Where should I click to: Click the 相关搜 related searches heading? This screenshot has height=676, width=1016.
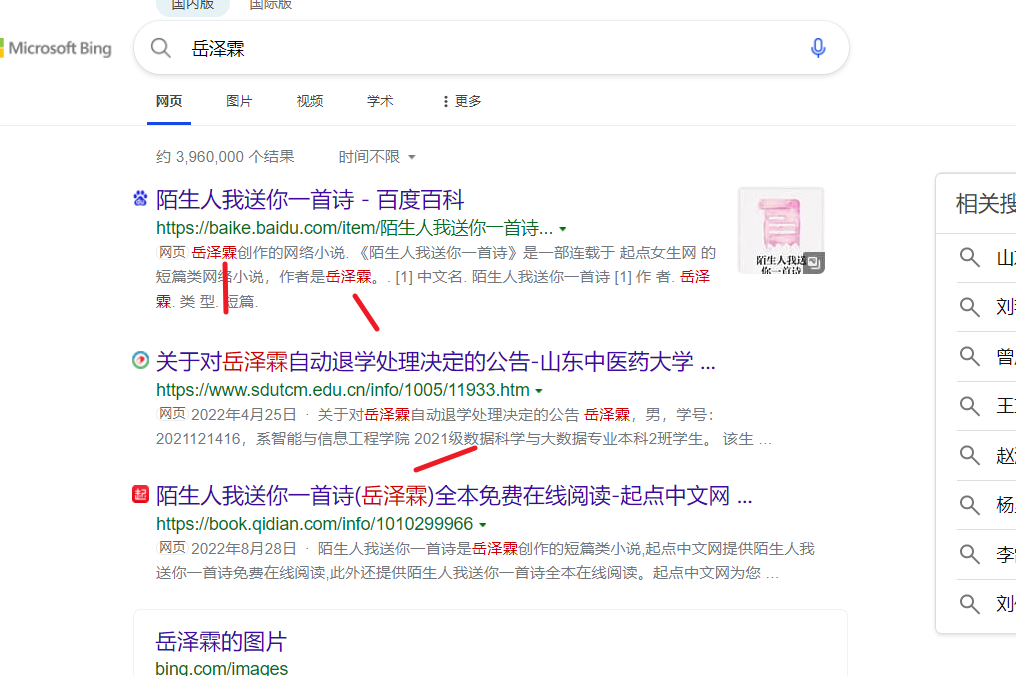coord(986,204)
